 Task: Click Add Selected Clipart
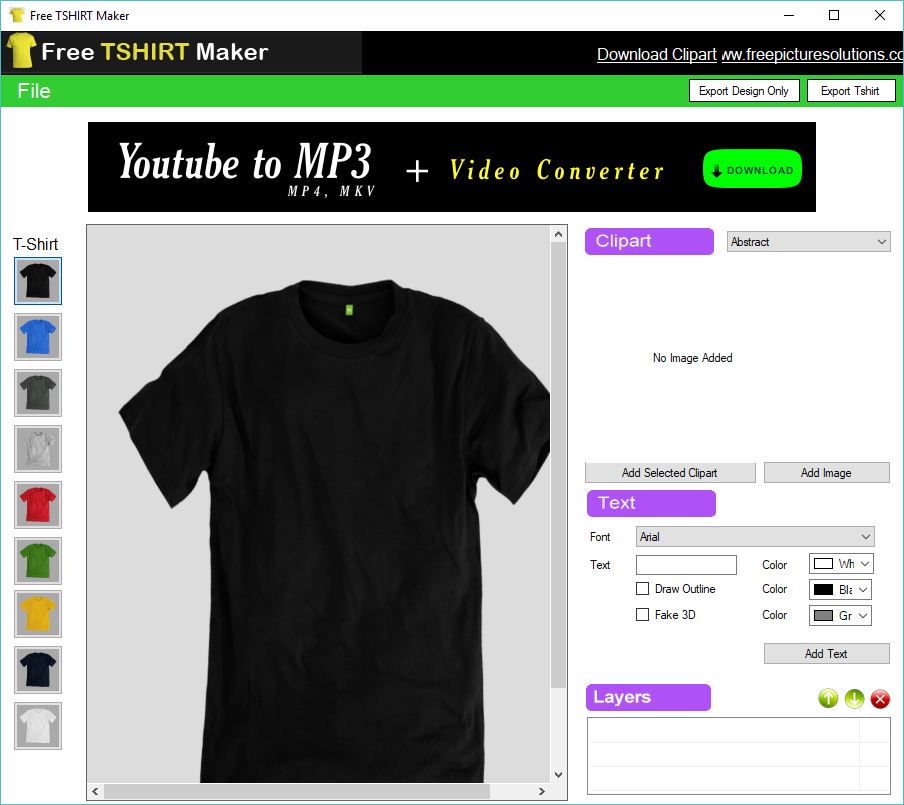coord(669,472)
